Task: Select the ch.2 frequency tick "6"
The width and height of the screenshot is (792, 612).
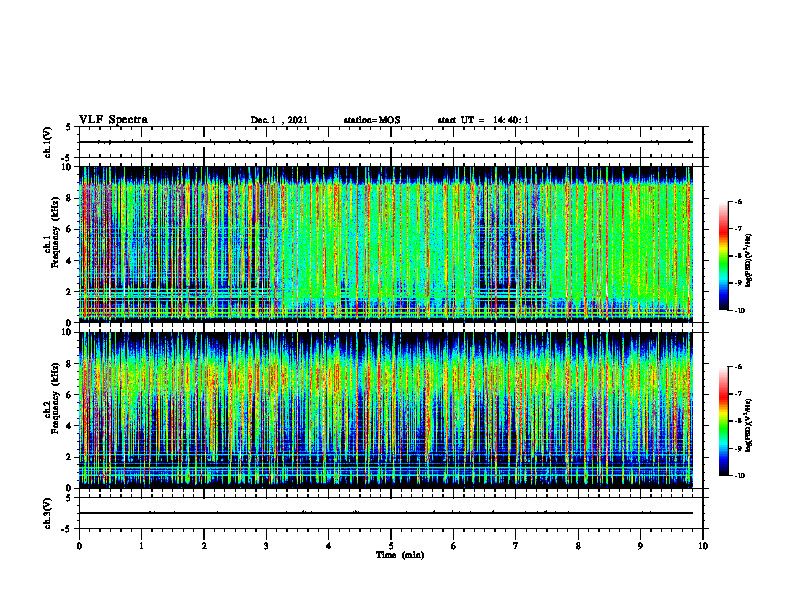Action: [69, 395]
